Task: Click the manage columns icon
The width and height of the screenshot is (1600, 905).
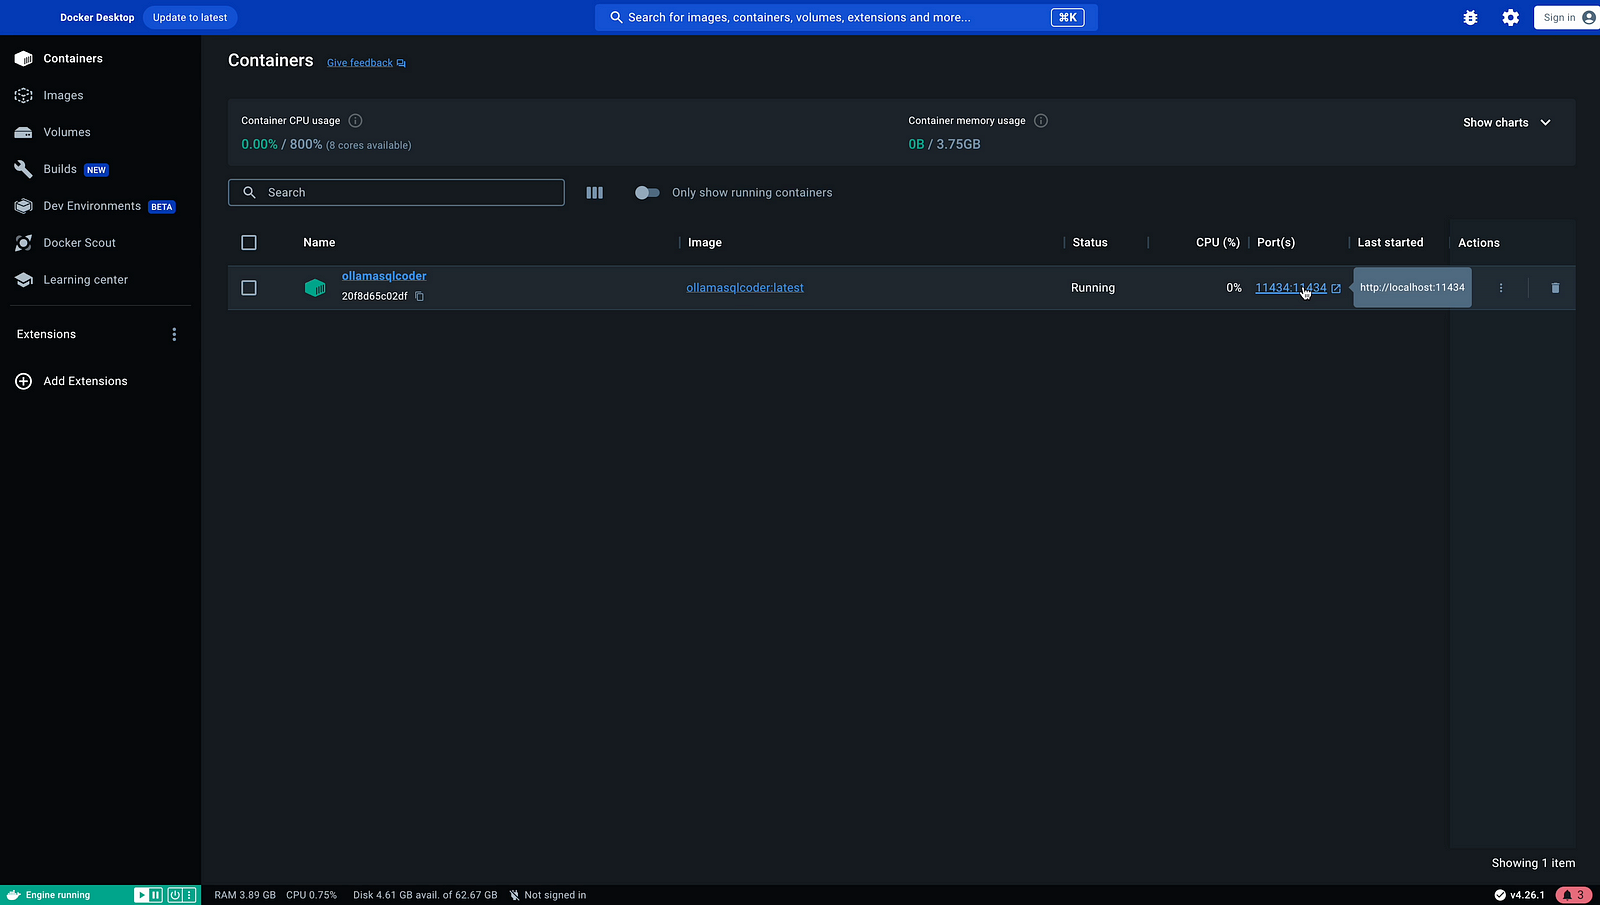Action: pyautogui.click(x=594, y=193)
